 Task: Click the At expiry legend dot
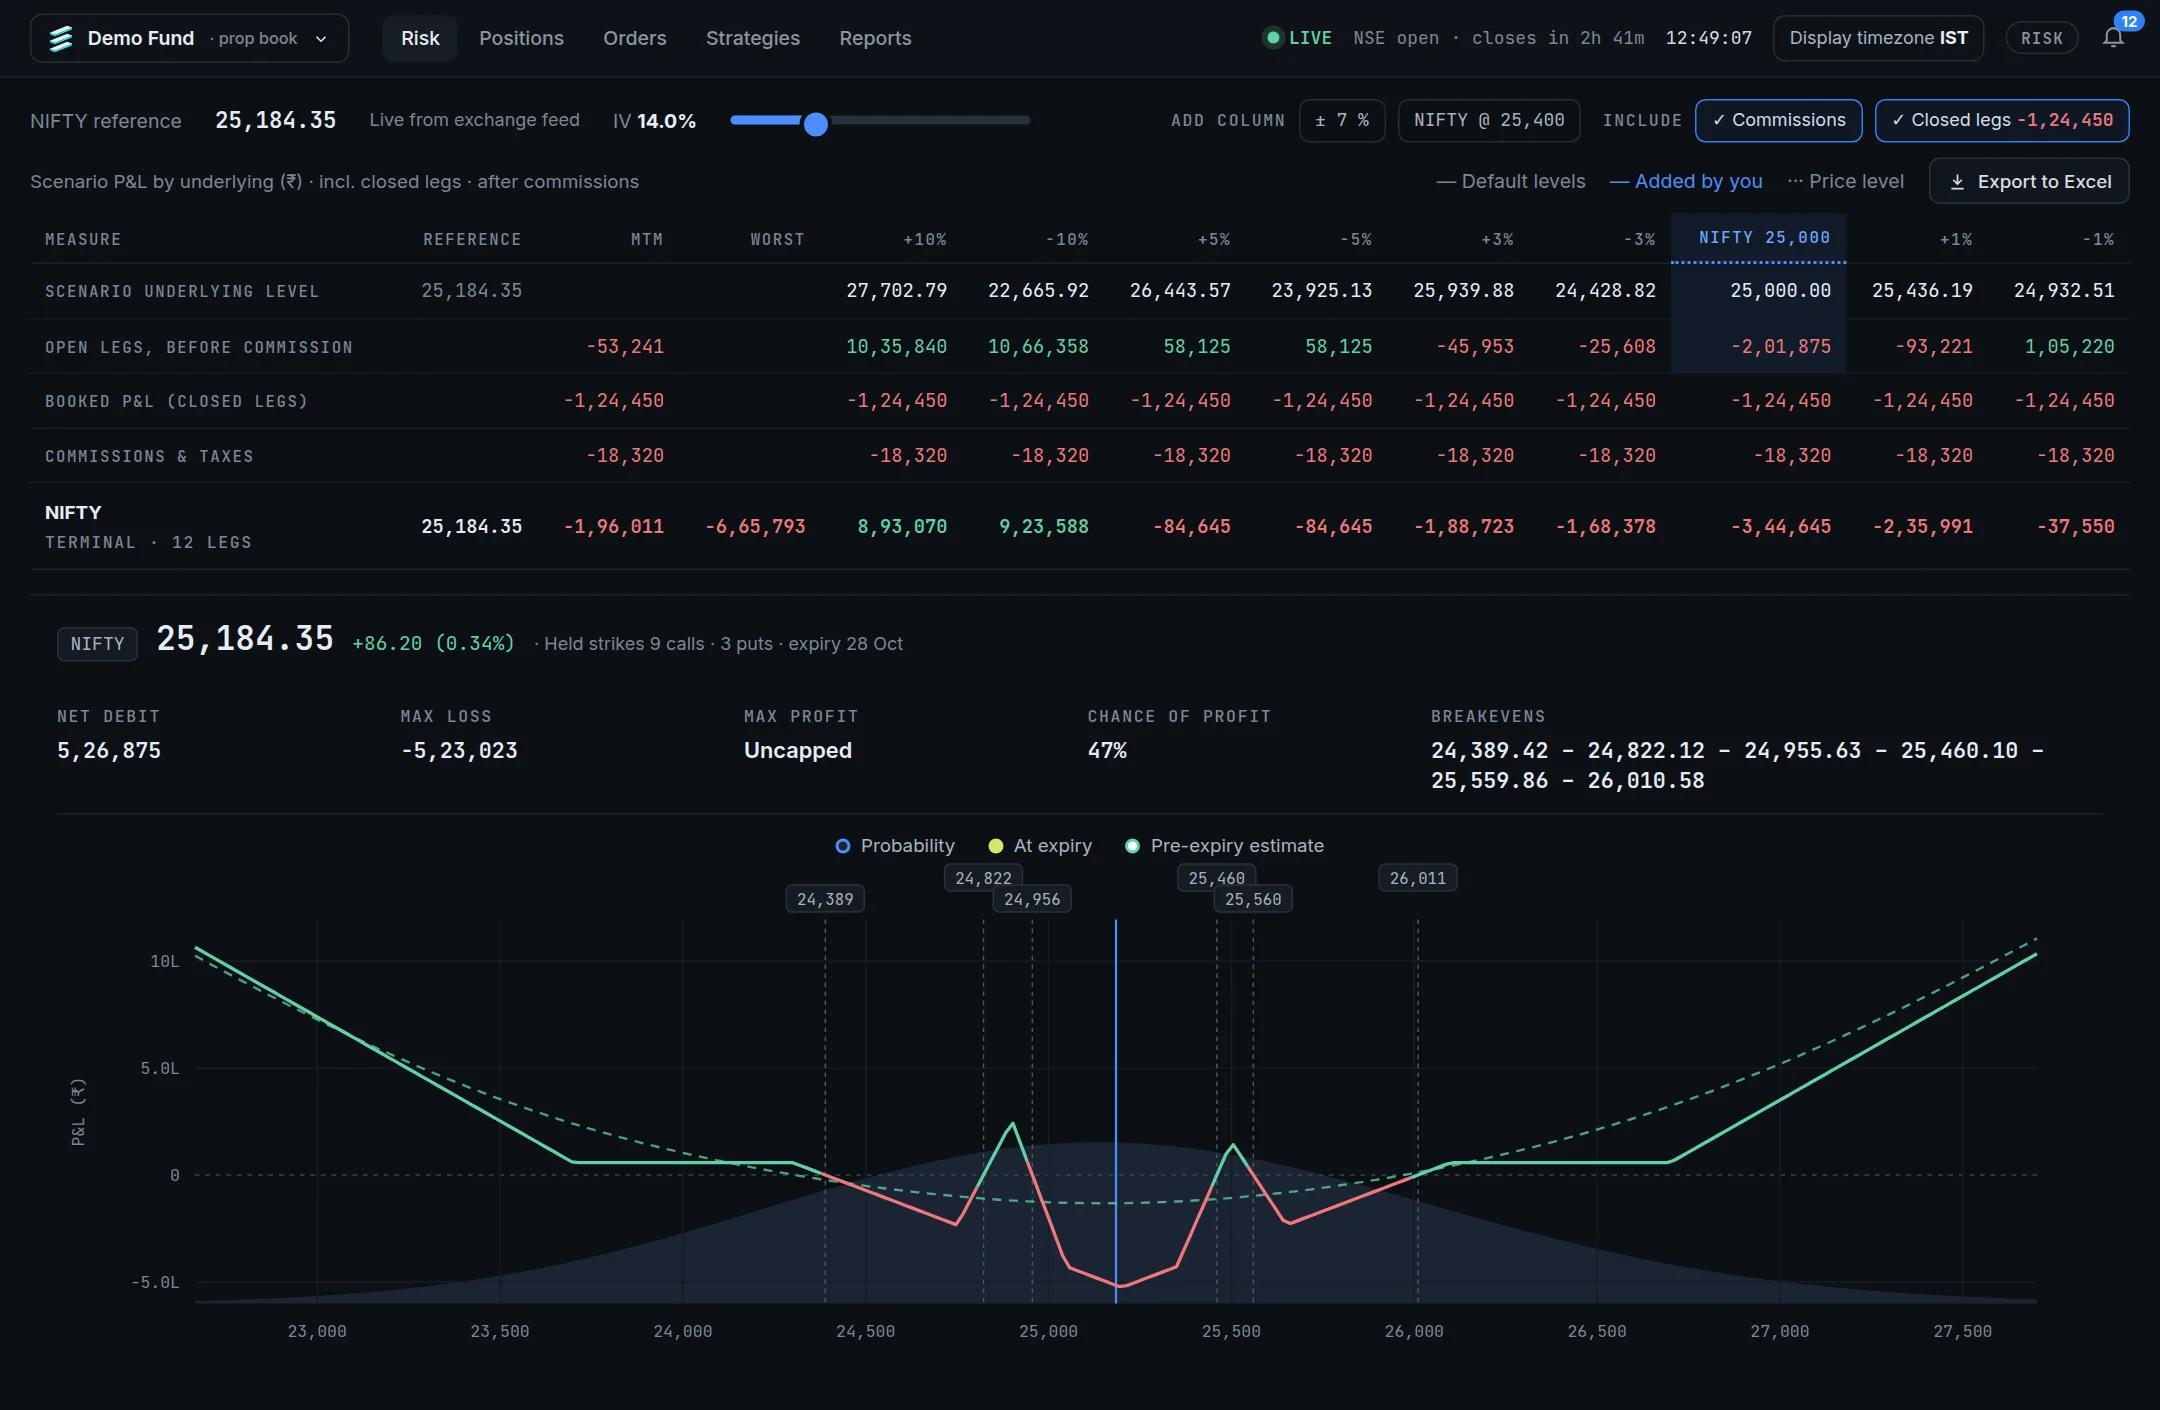pos(996,846)
